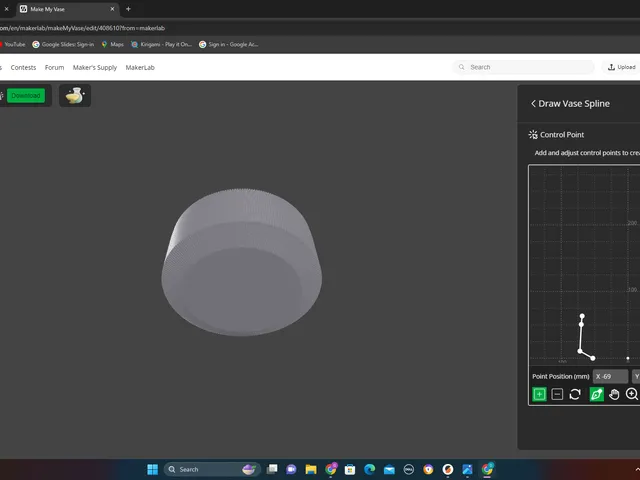The height and width of the screenshot is (480, 640).
Task: Select the Make My Vase browser tab
Action: click(x=65, y=9)
